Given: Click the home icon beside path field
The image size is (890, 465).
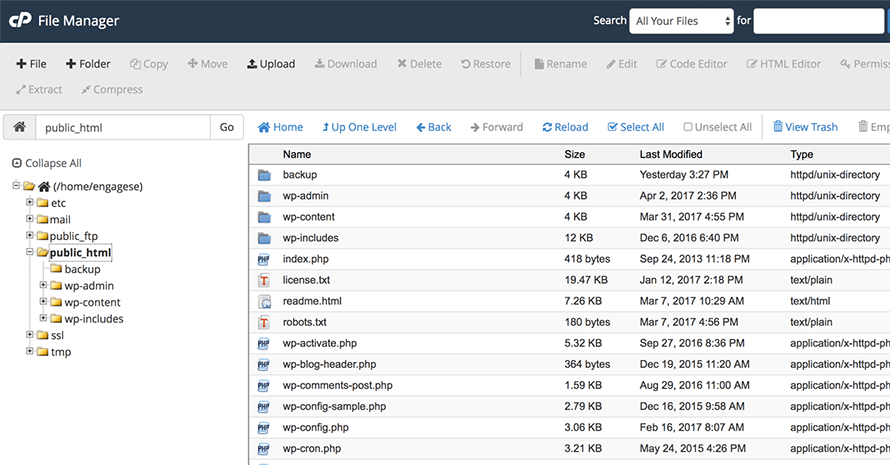Looking at the screenshot, I should click(x=19, y=127).
